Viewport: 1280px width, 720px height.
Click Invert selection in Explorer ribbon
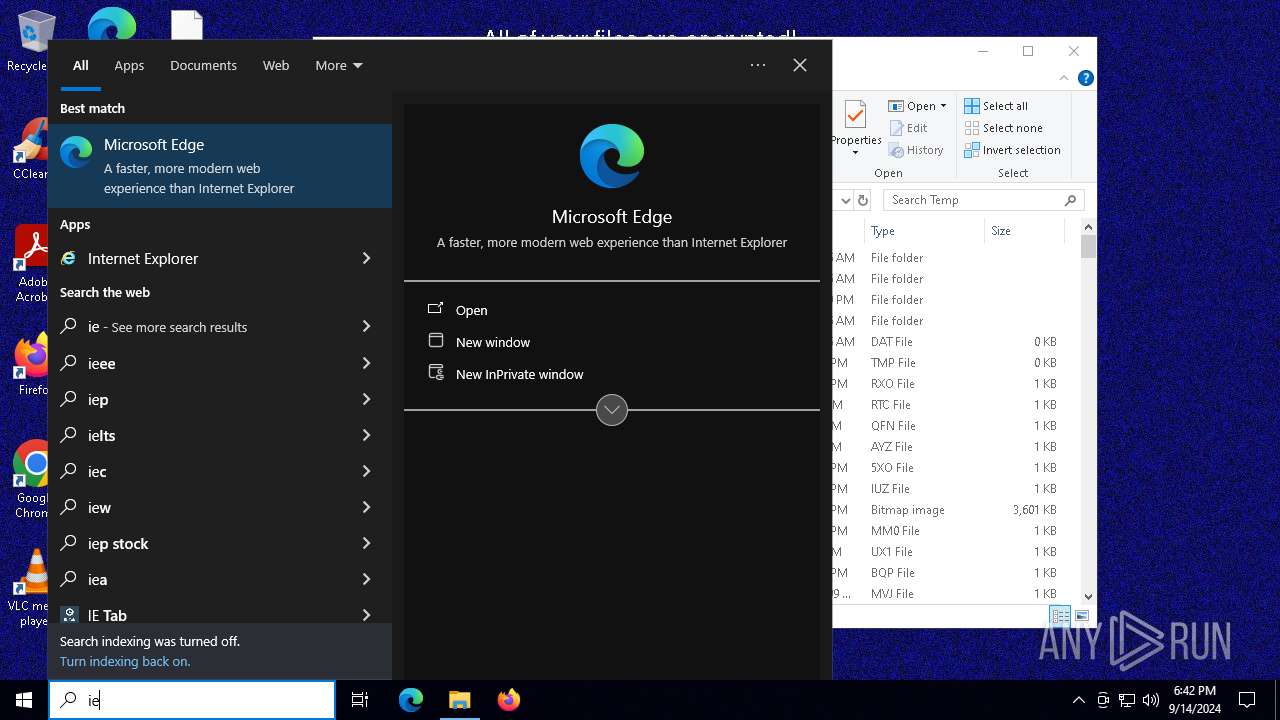tap(1012, 150)
